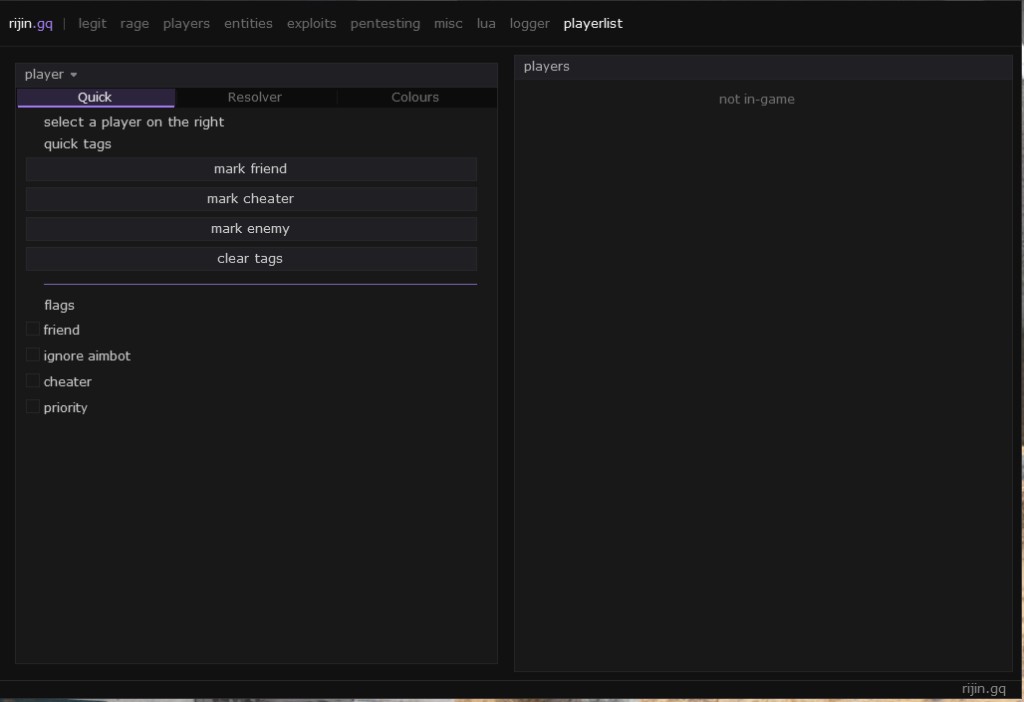Open the legit menu tab

tap(92, 24)
